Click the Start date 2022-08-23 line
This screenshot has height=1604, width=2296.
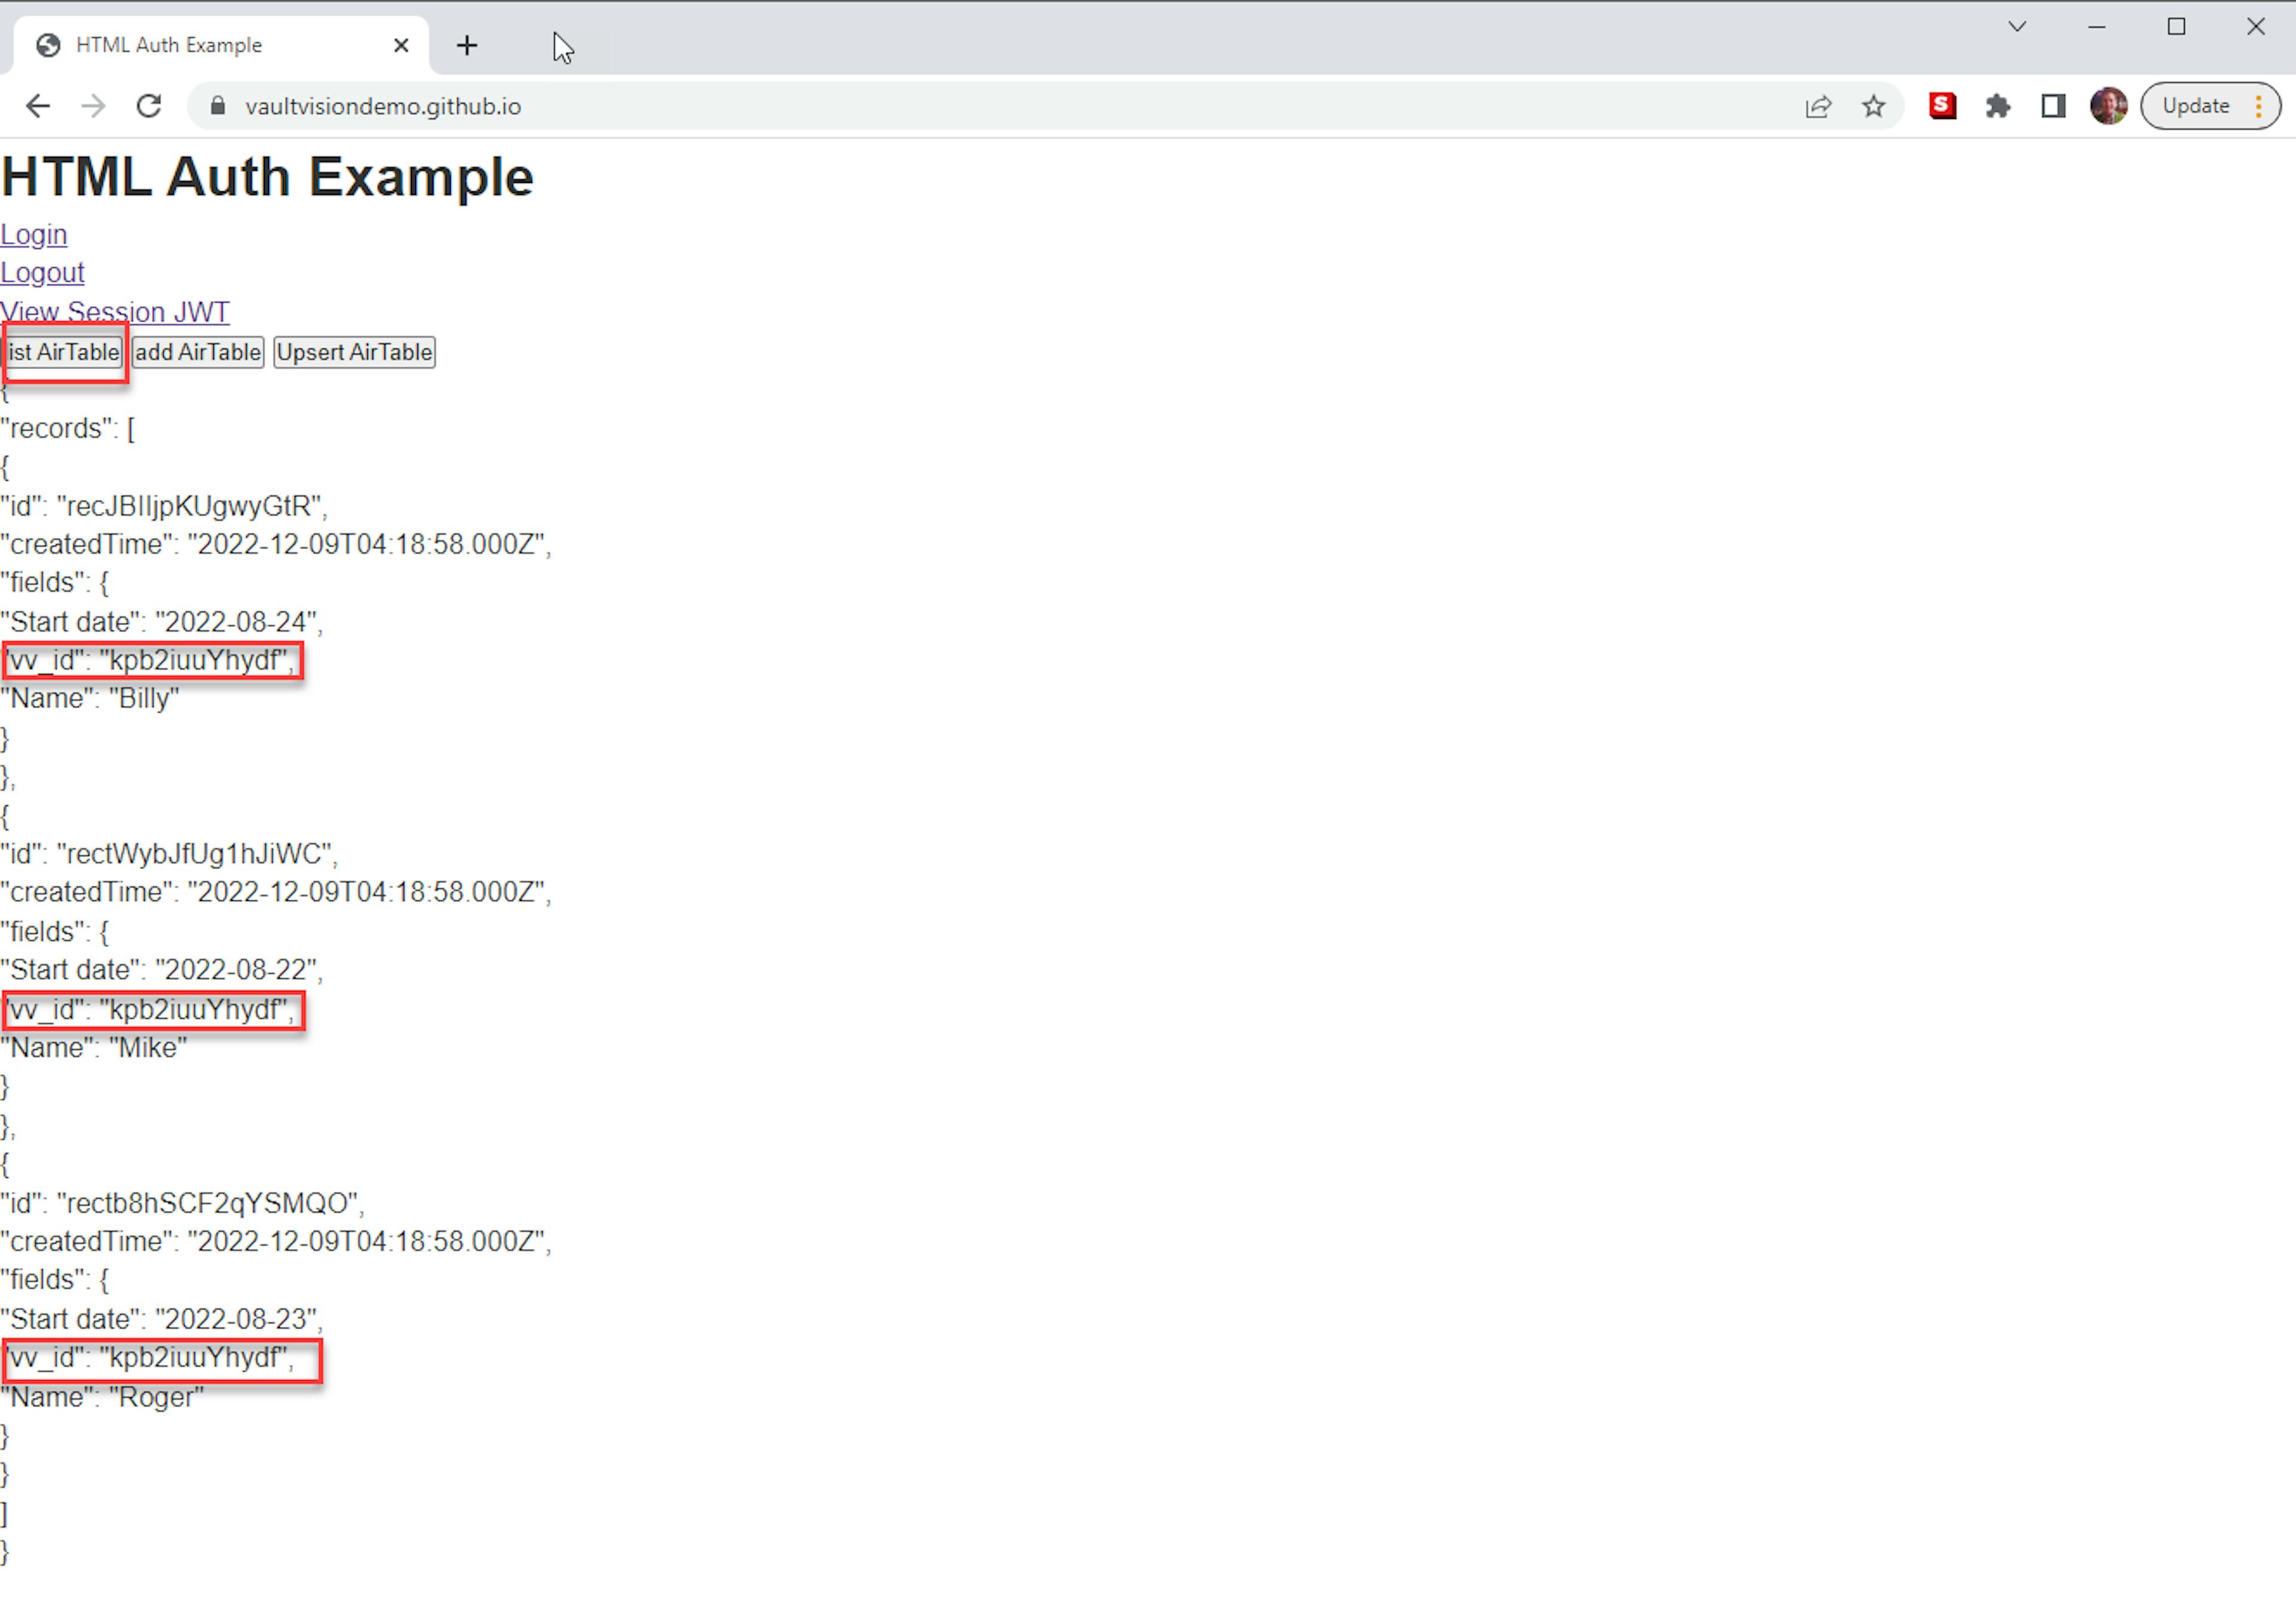tap(162, 1319)
